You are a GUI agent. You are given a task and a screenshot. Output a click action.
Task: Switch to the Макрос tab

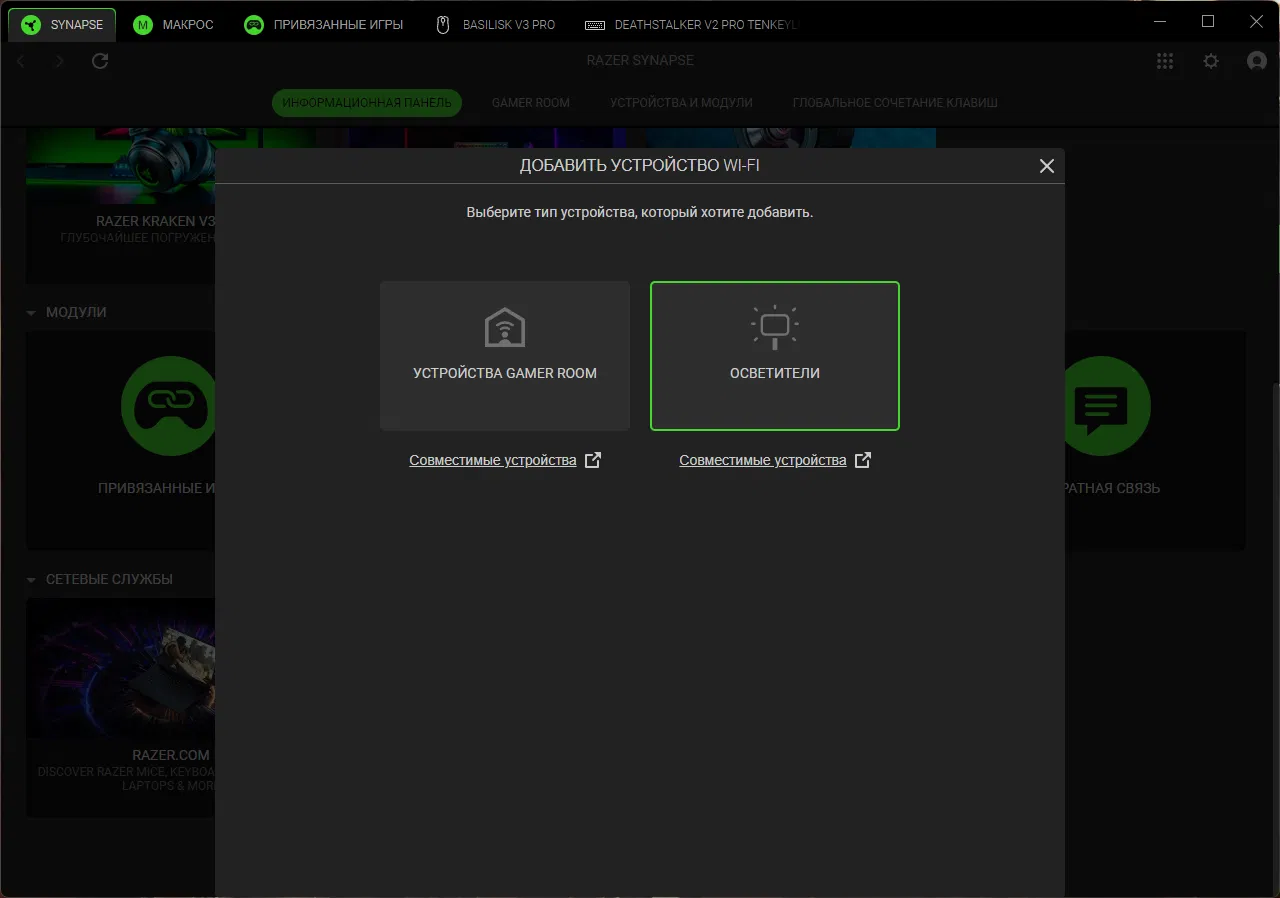tap(174, 24)
